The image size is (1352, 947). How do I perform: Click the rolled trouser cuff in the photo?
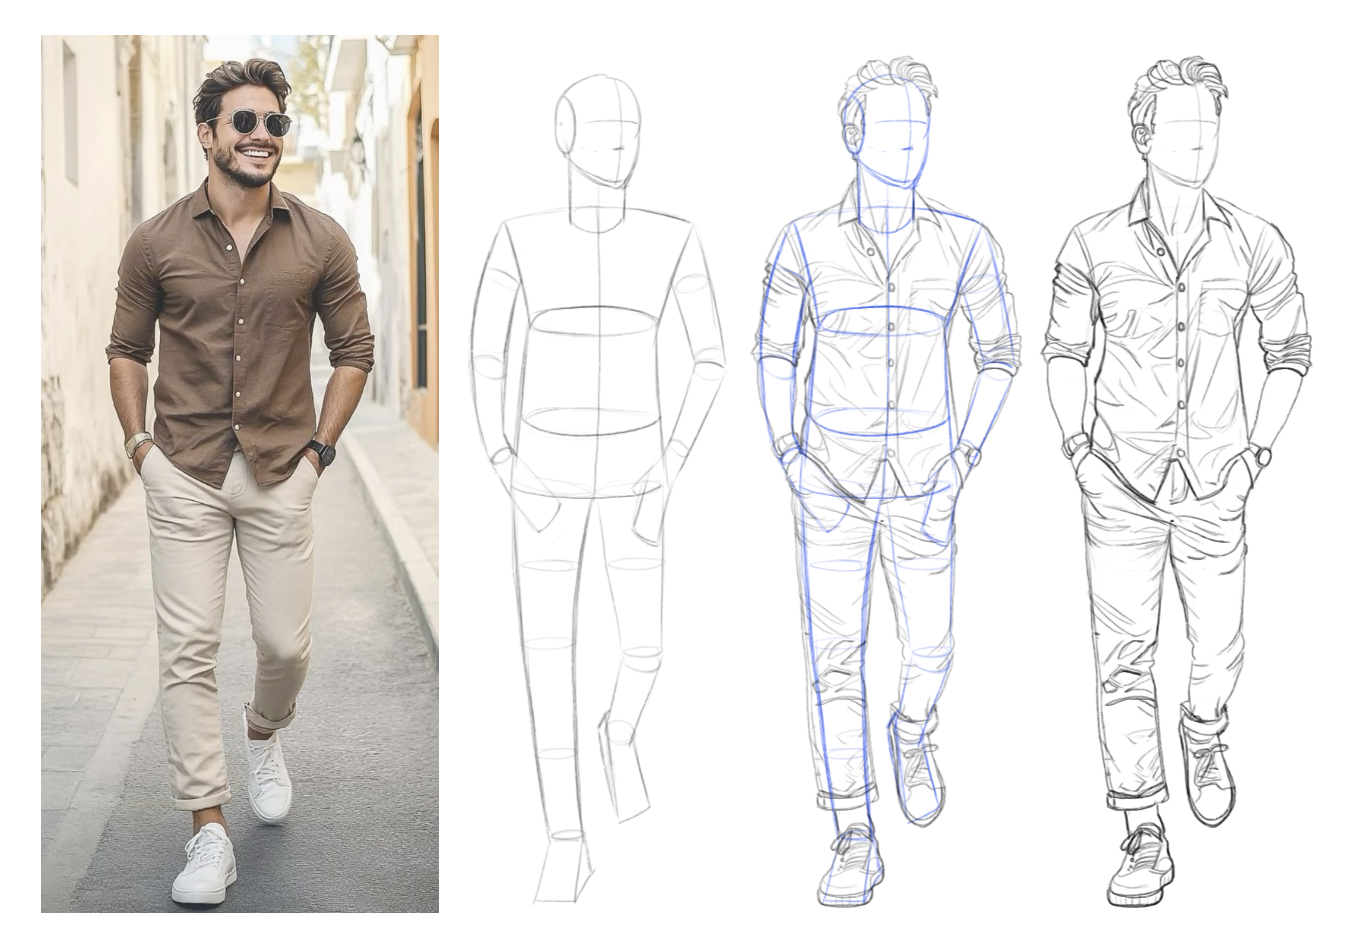point(270,716)
